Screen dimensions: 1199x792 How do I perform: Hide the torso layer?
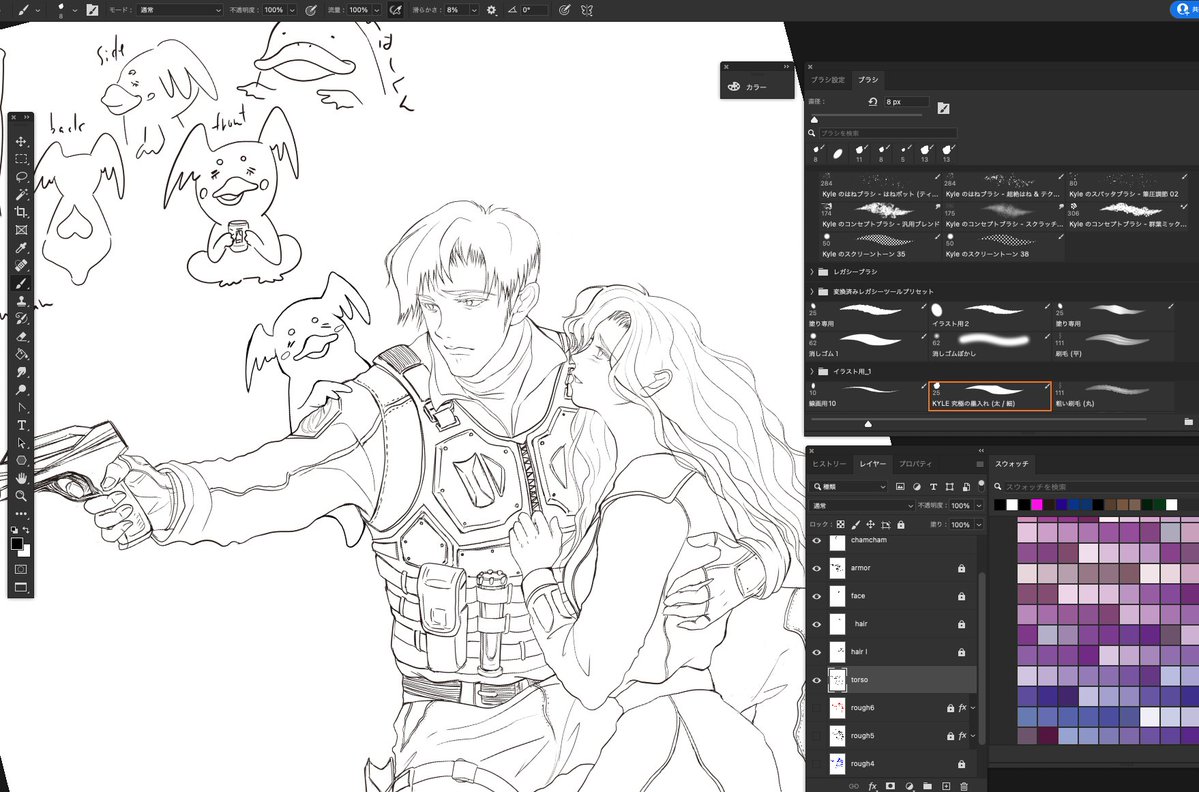[x=816, y=680]
